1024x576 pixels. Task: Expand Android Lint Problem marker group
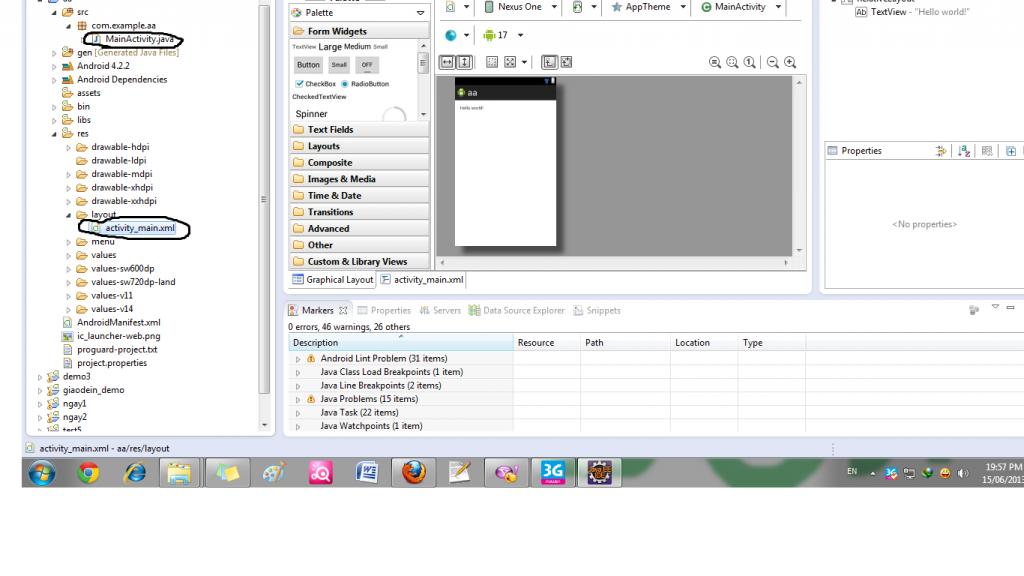(x=298, y=359)
